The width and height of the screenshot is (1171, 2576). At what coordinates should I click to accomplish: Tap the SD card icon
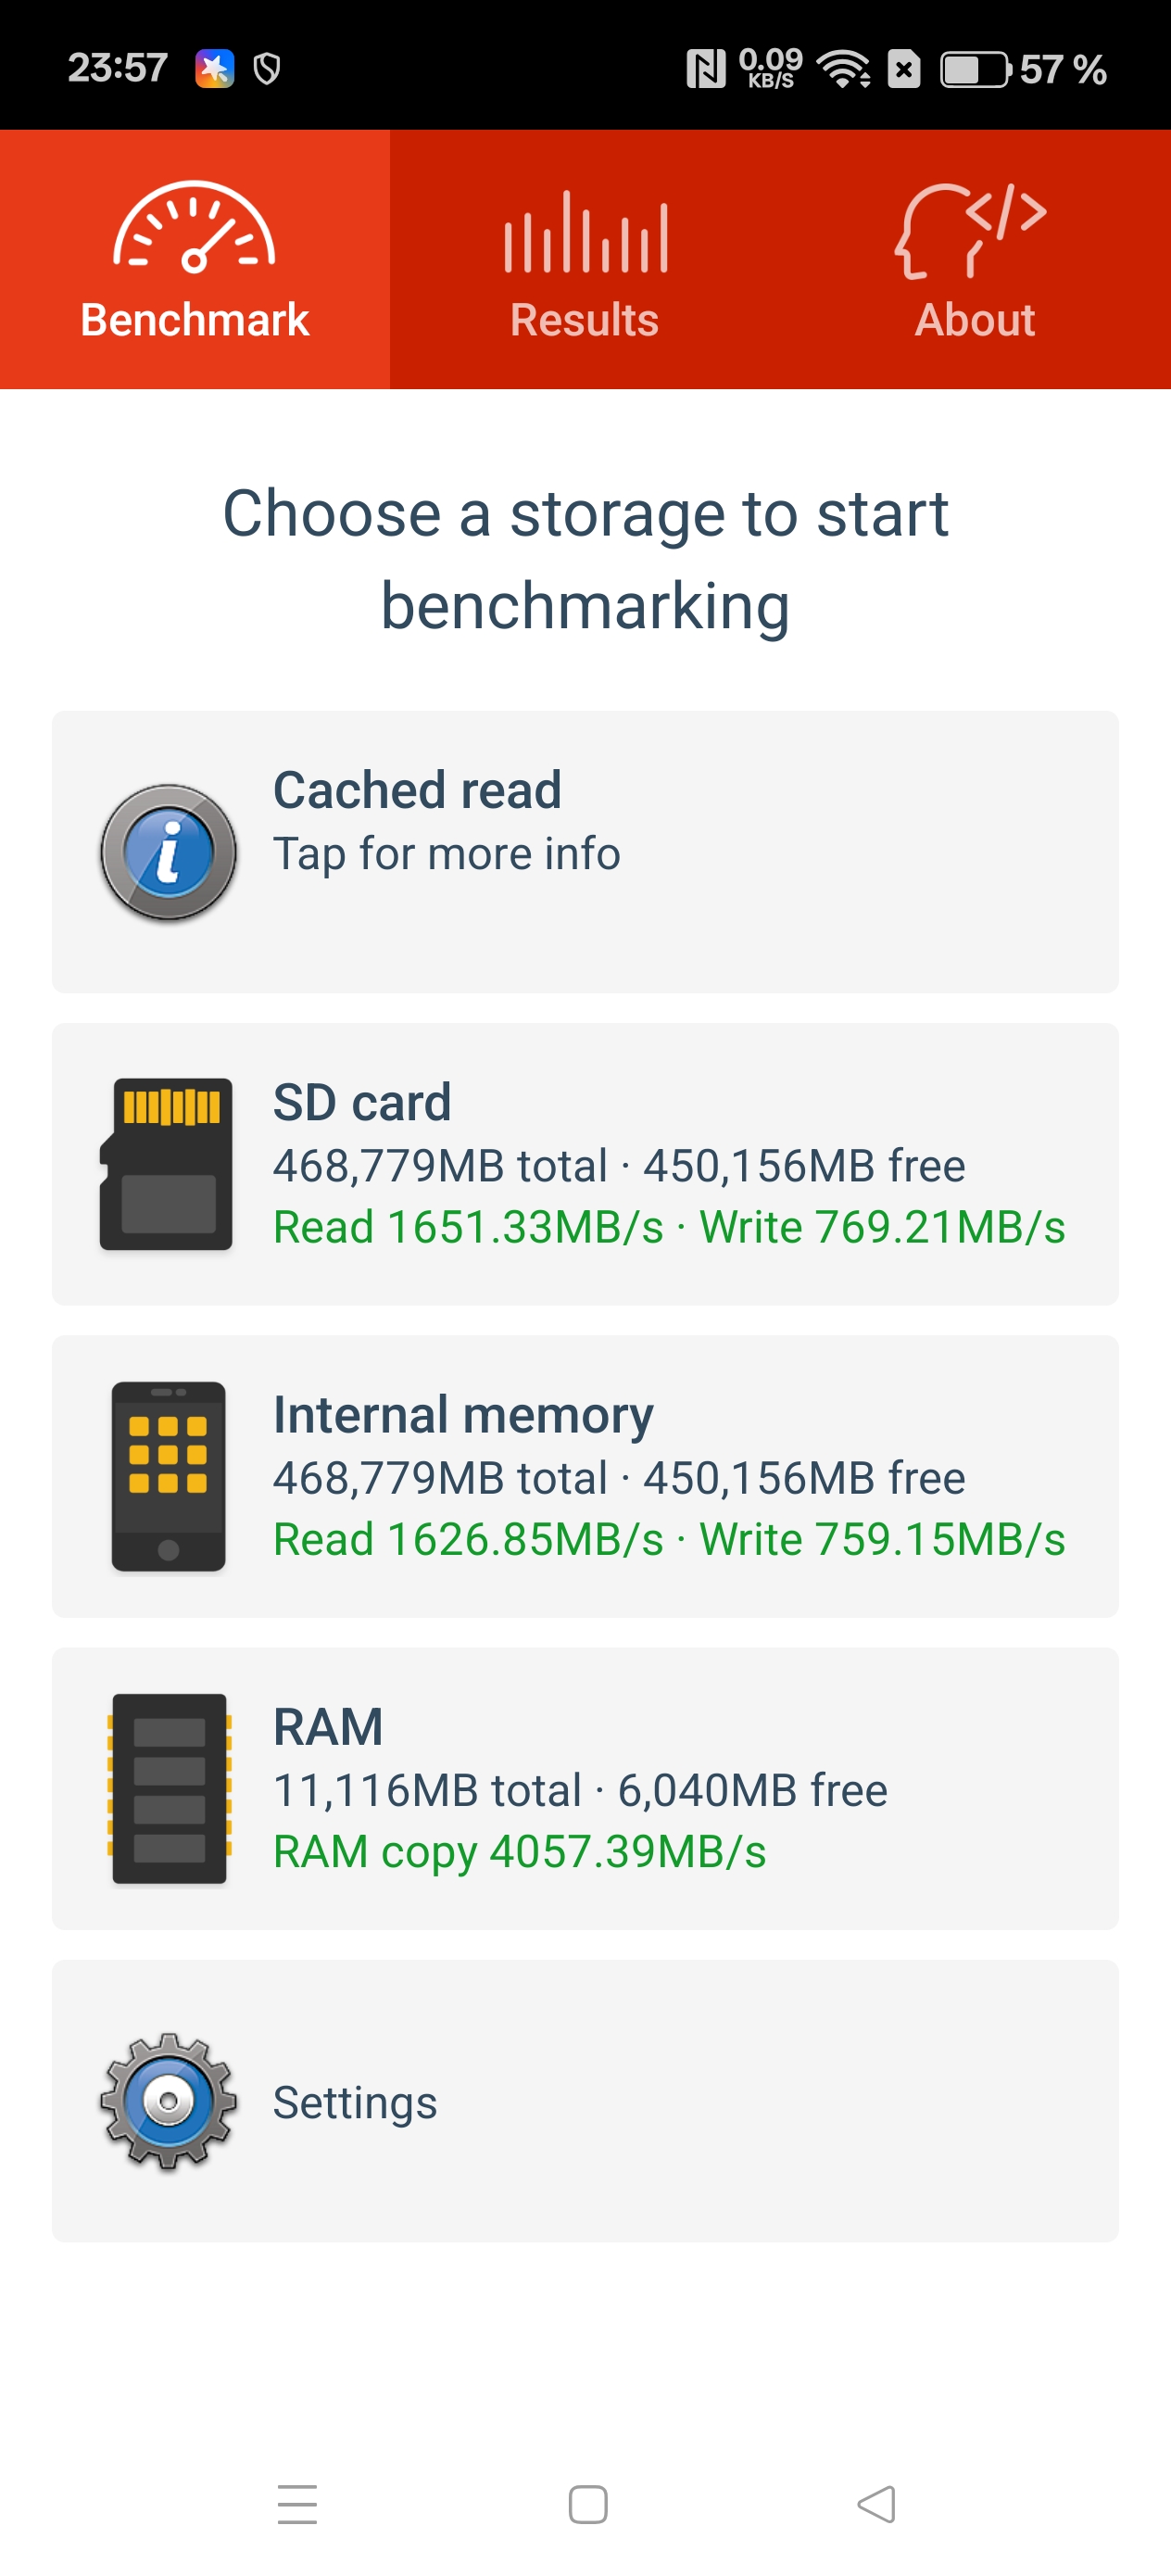(x=167, y=1164)
